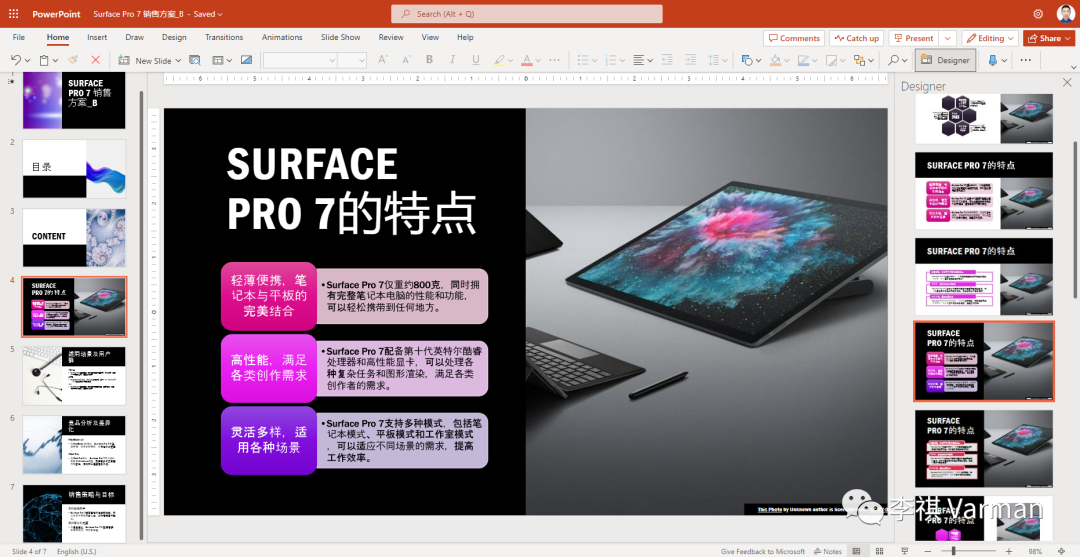1080x557 pixels.
Task: Open the File menu
Action: [19, 37]
